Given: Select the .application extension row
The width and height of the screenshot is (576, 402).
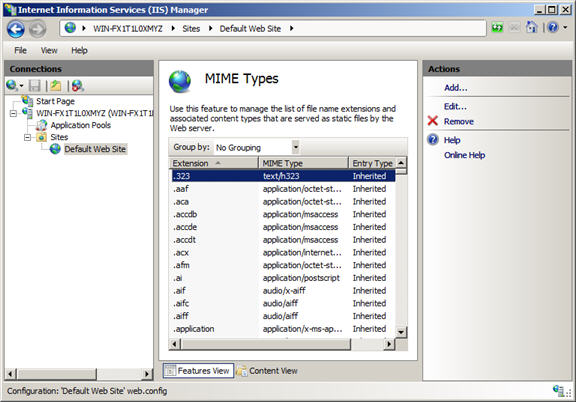Looking at the screenshot, I should tap(283, 329).
